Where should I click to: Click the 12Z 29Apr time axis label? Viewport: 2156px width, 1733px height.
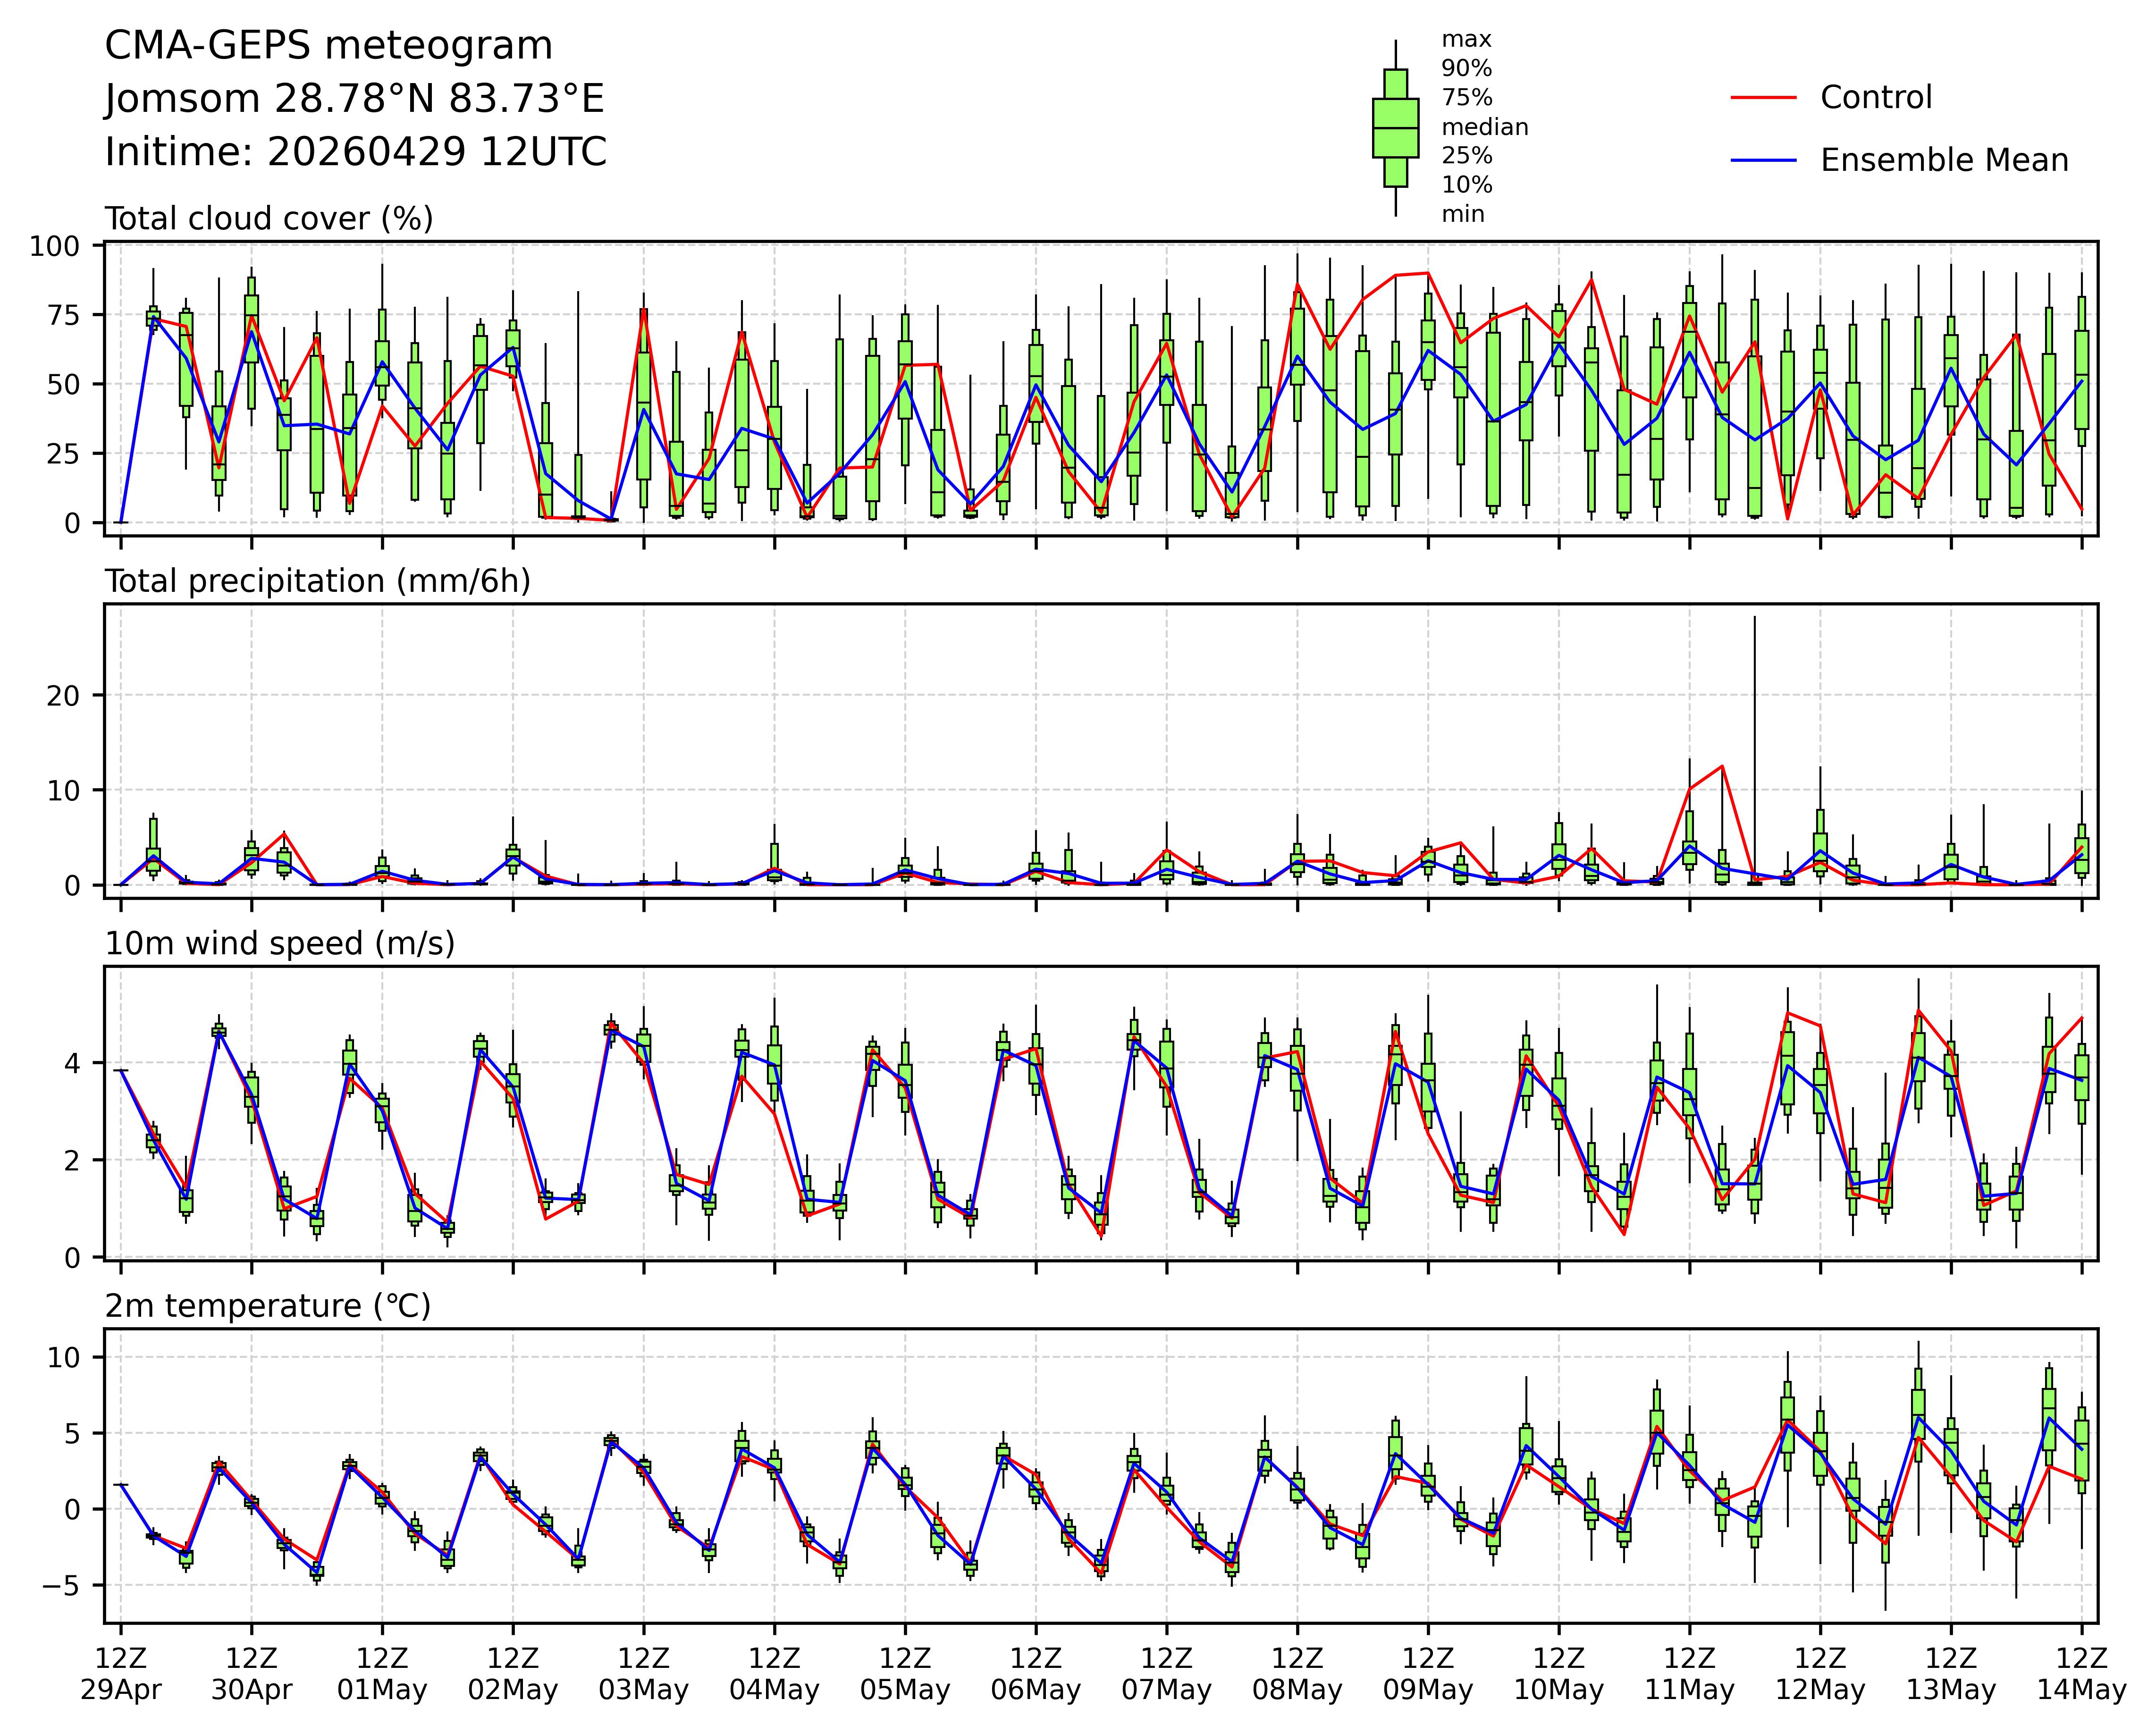pyautogui.click(x=121, y=1673)
